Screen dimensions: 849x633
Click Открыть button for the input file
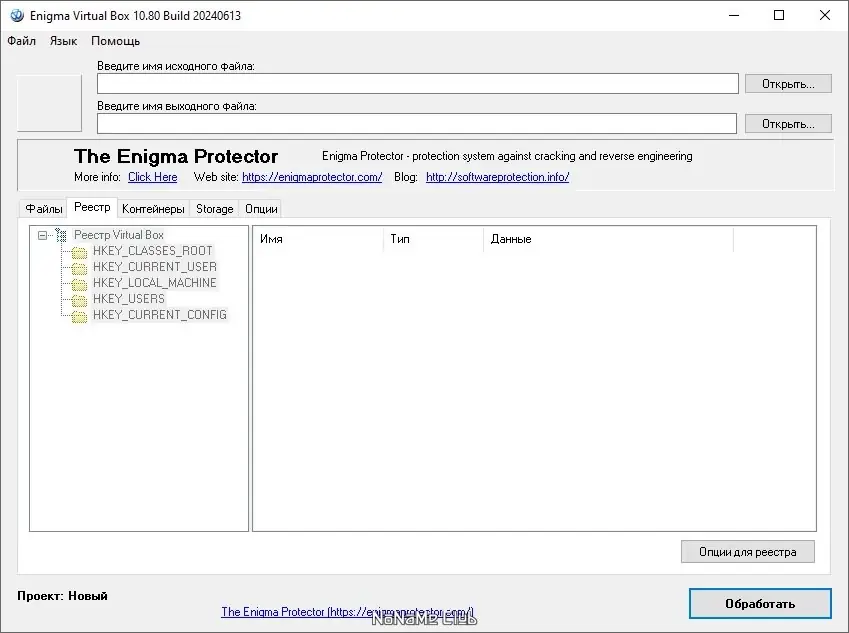tap(787, 84)
